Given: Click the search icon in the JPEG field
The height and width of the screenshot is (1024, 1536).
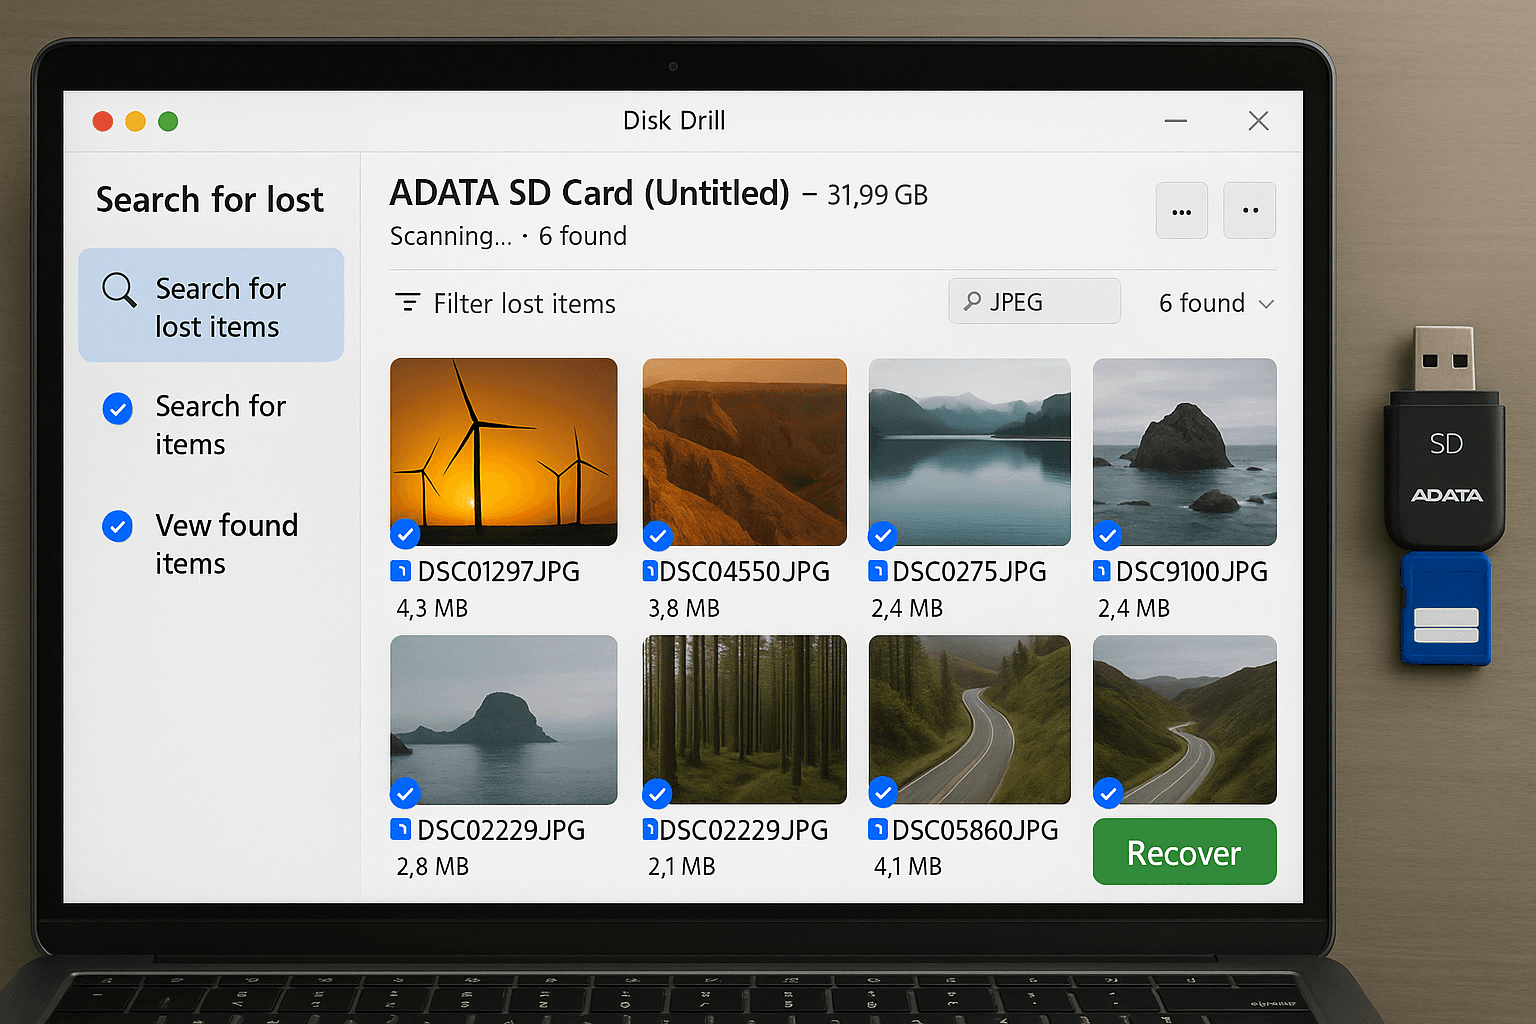Looking at the screenshot, I should 972,301.
